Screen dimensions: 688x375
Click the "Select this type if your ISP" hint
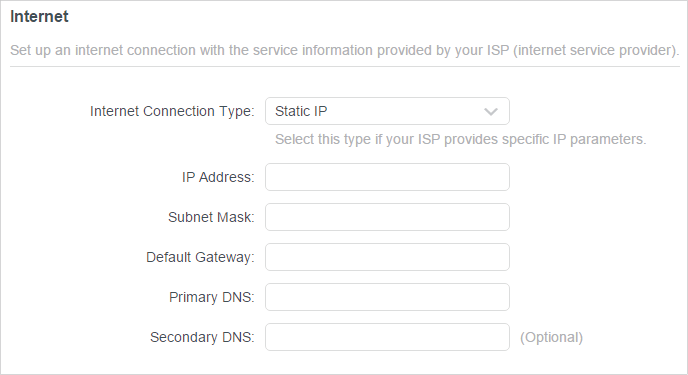pyautogui.click(x=356, y=139)
